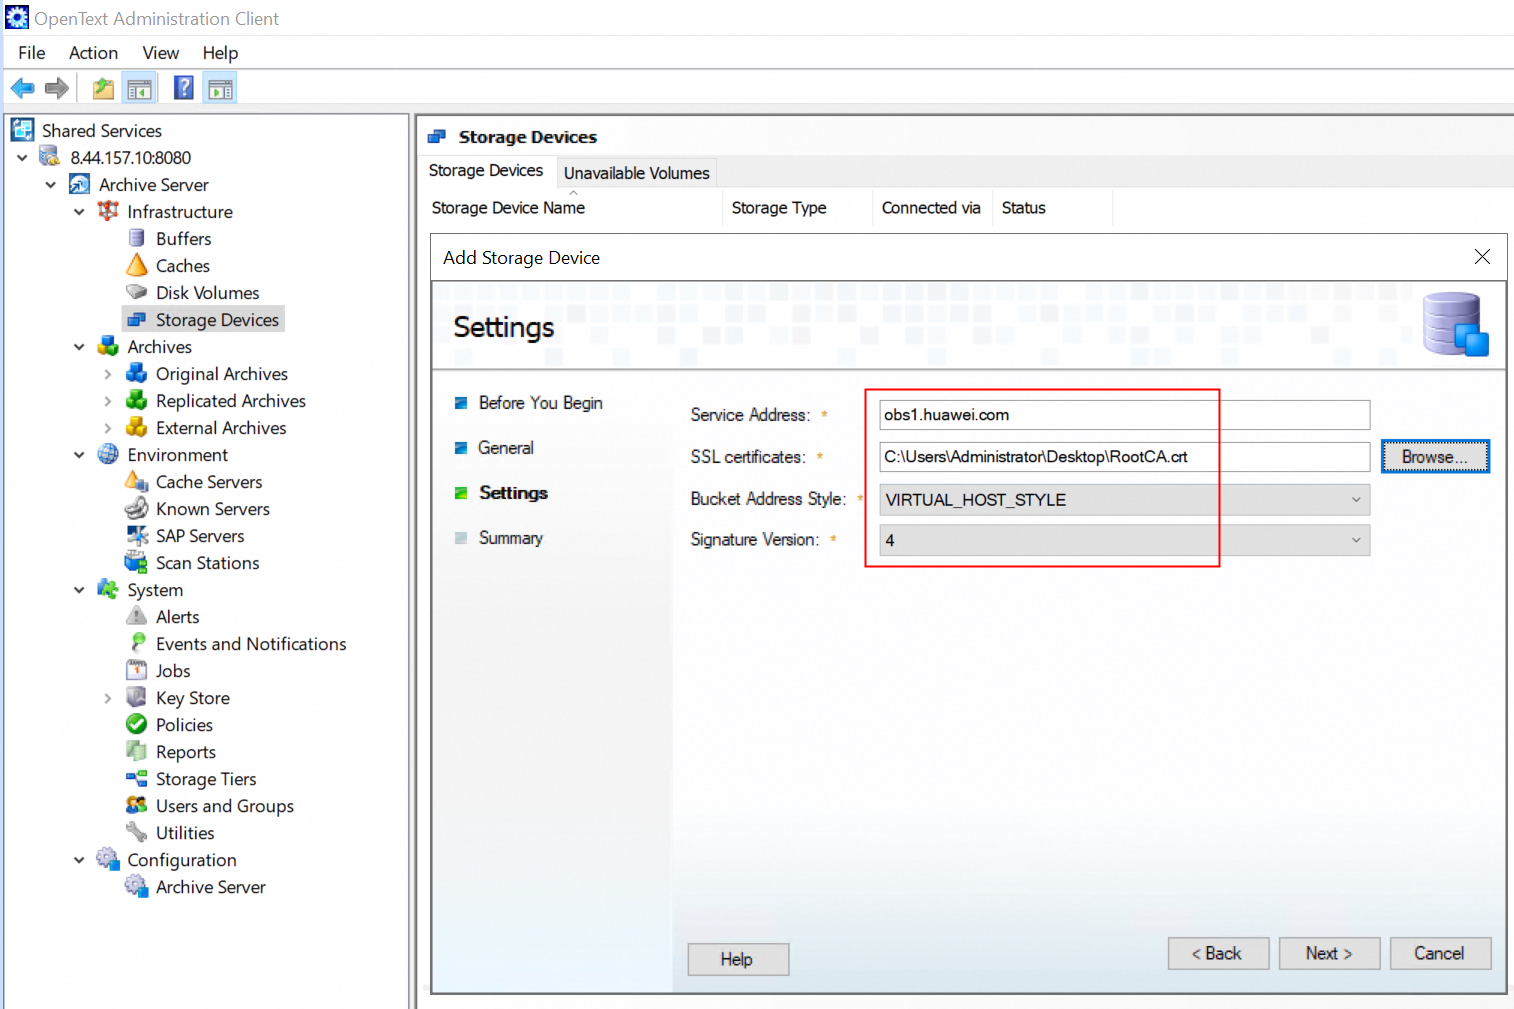Switch to the Unavailable Volumes tab

click(x=637, y=173)
